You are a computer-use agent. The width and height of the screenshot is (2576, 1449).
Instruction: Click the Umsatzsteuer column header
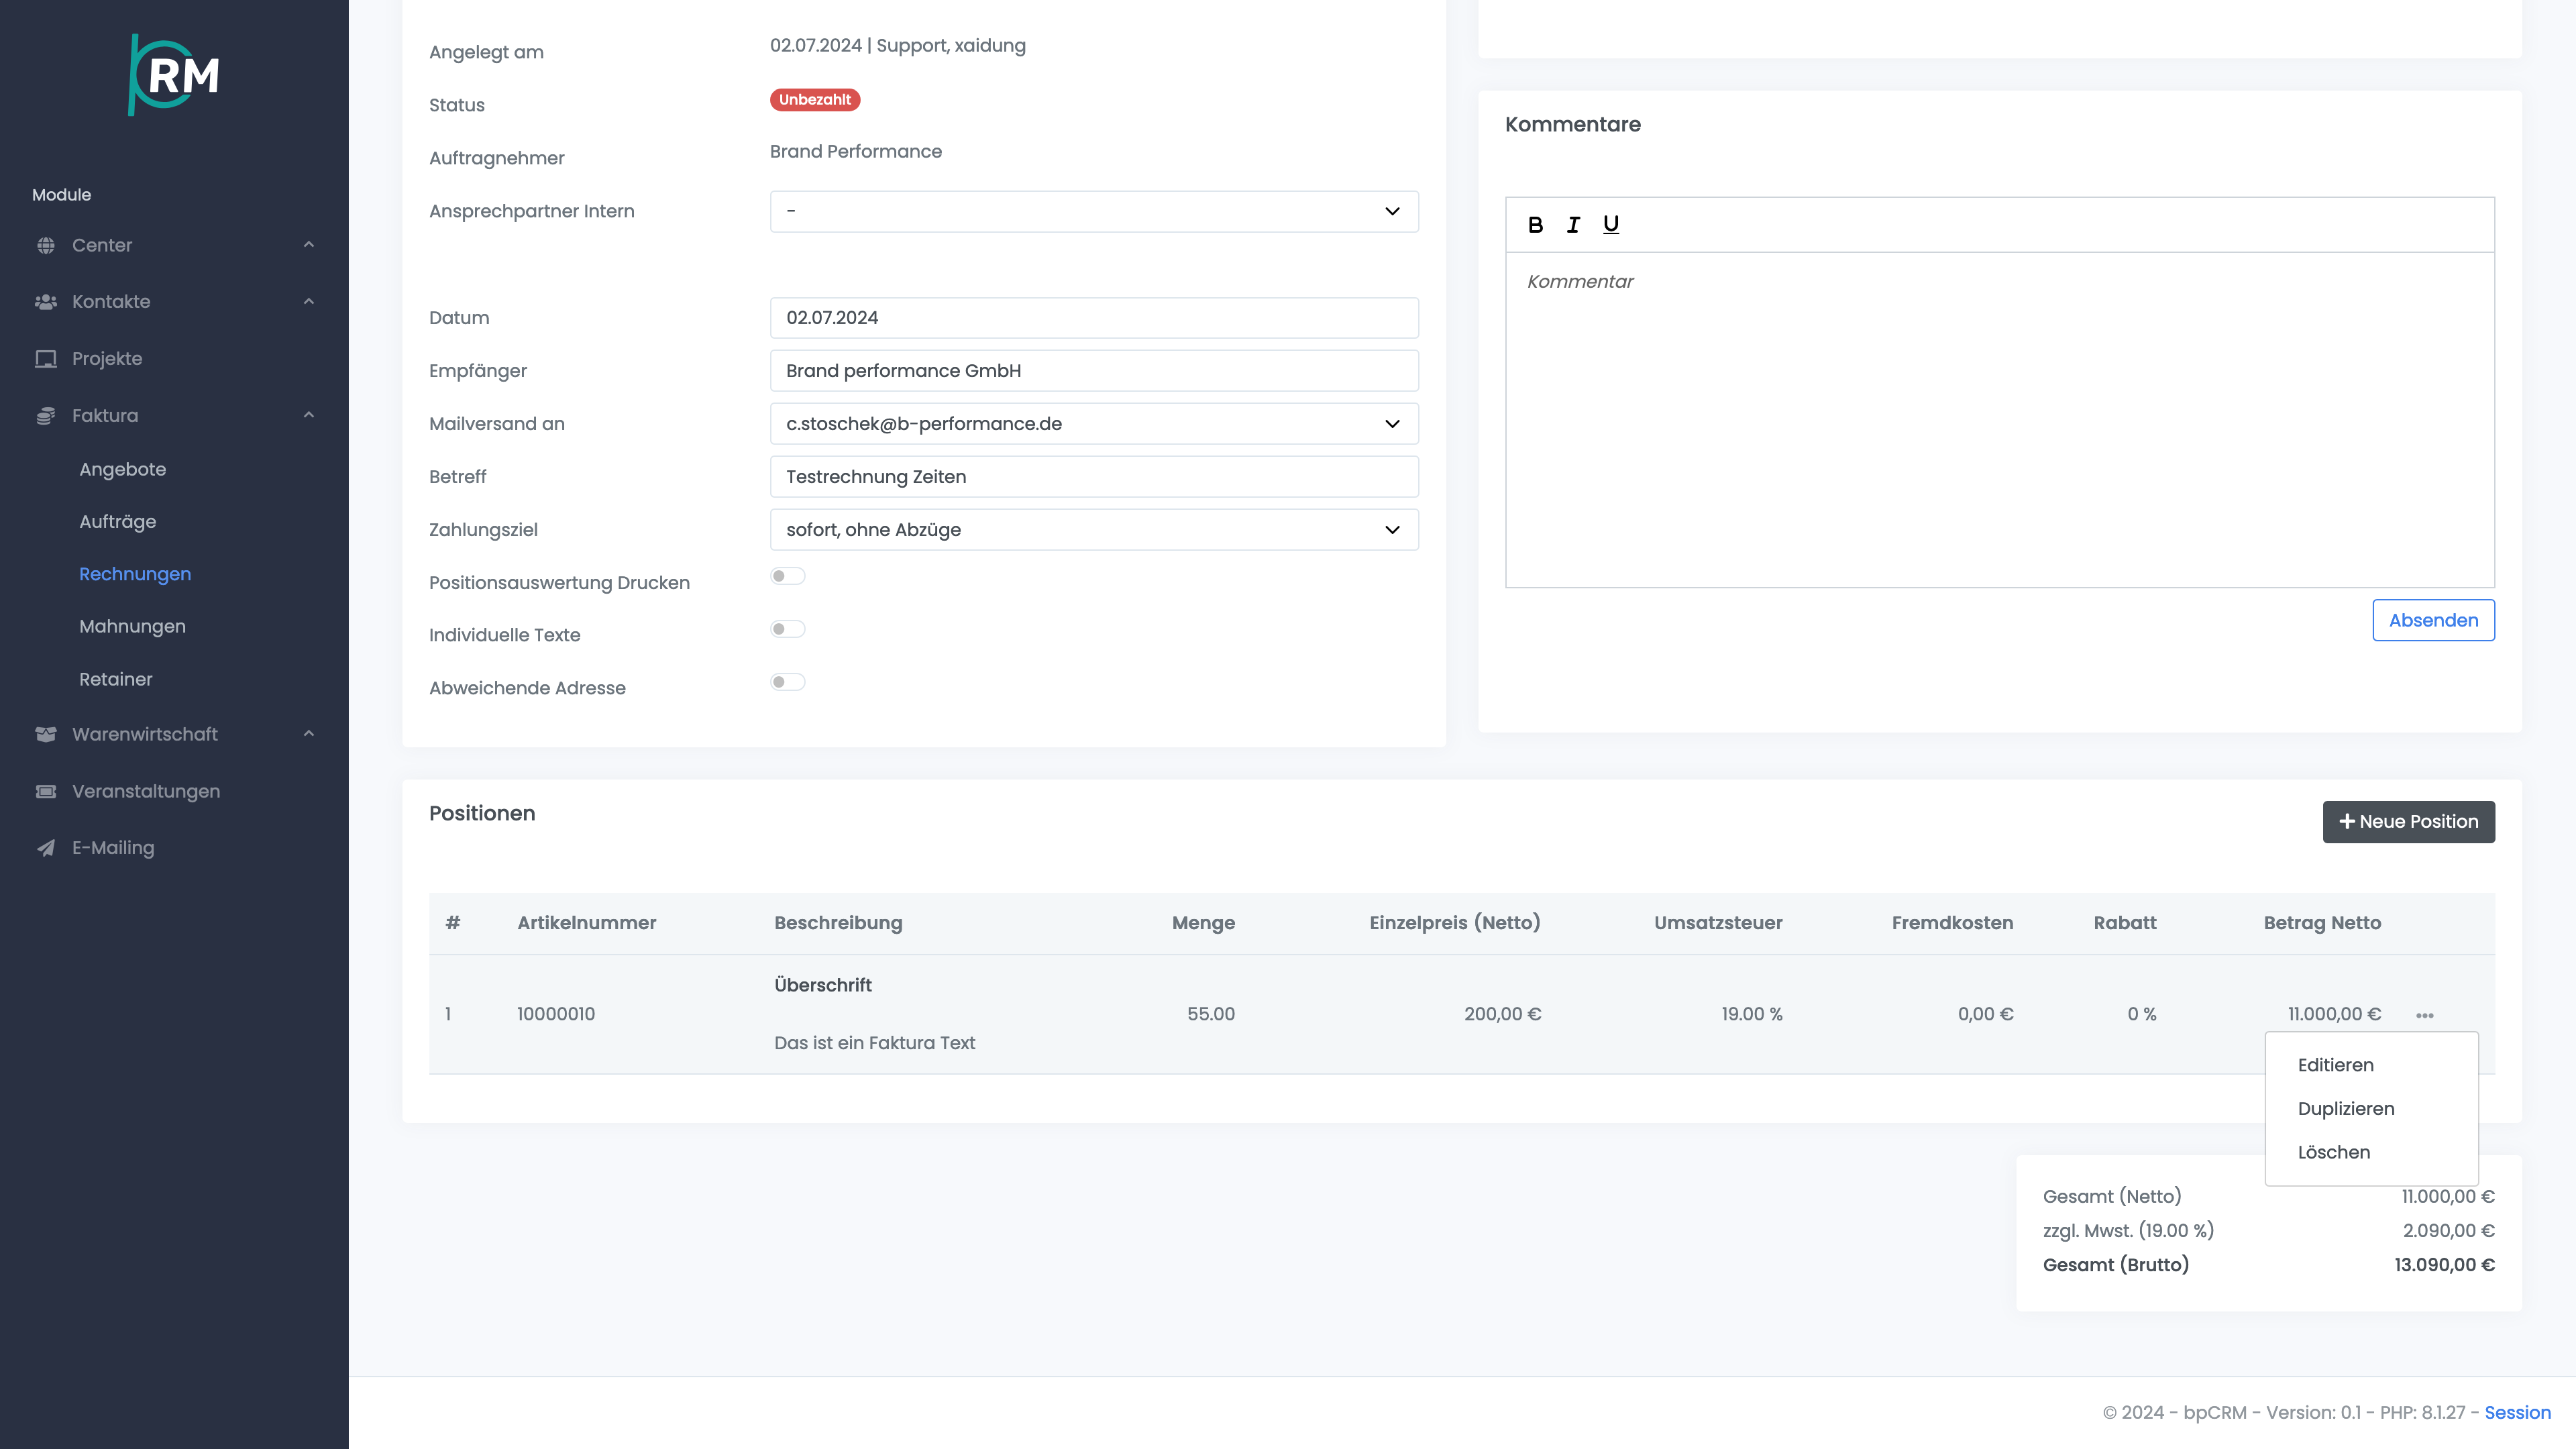[1718, 923]
